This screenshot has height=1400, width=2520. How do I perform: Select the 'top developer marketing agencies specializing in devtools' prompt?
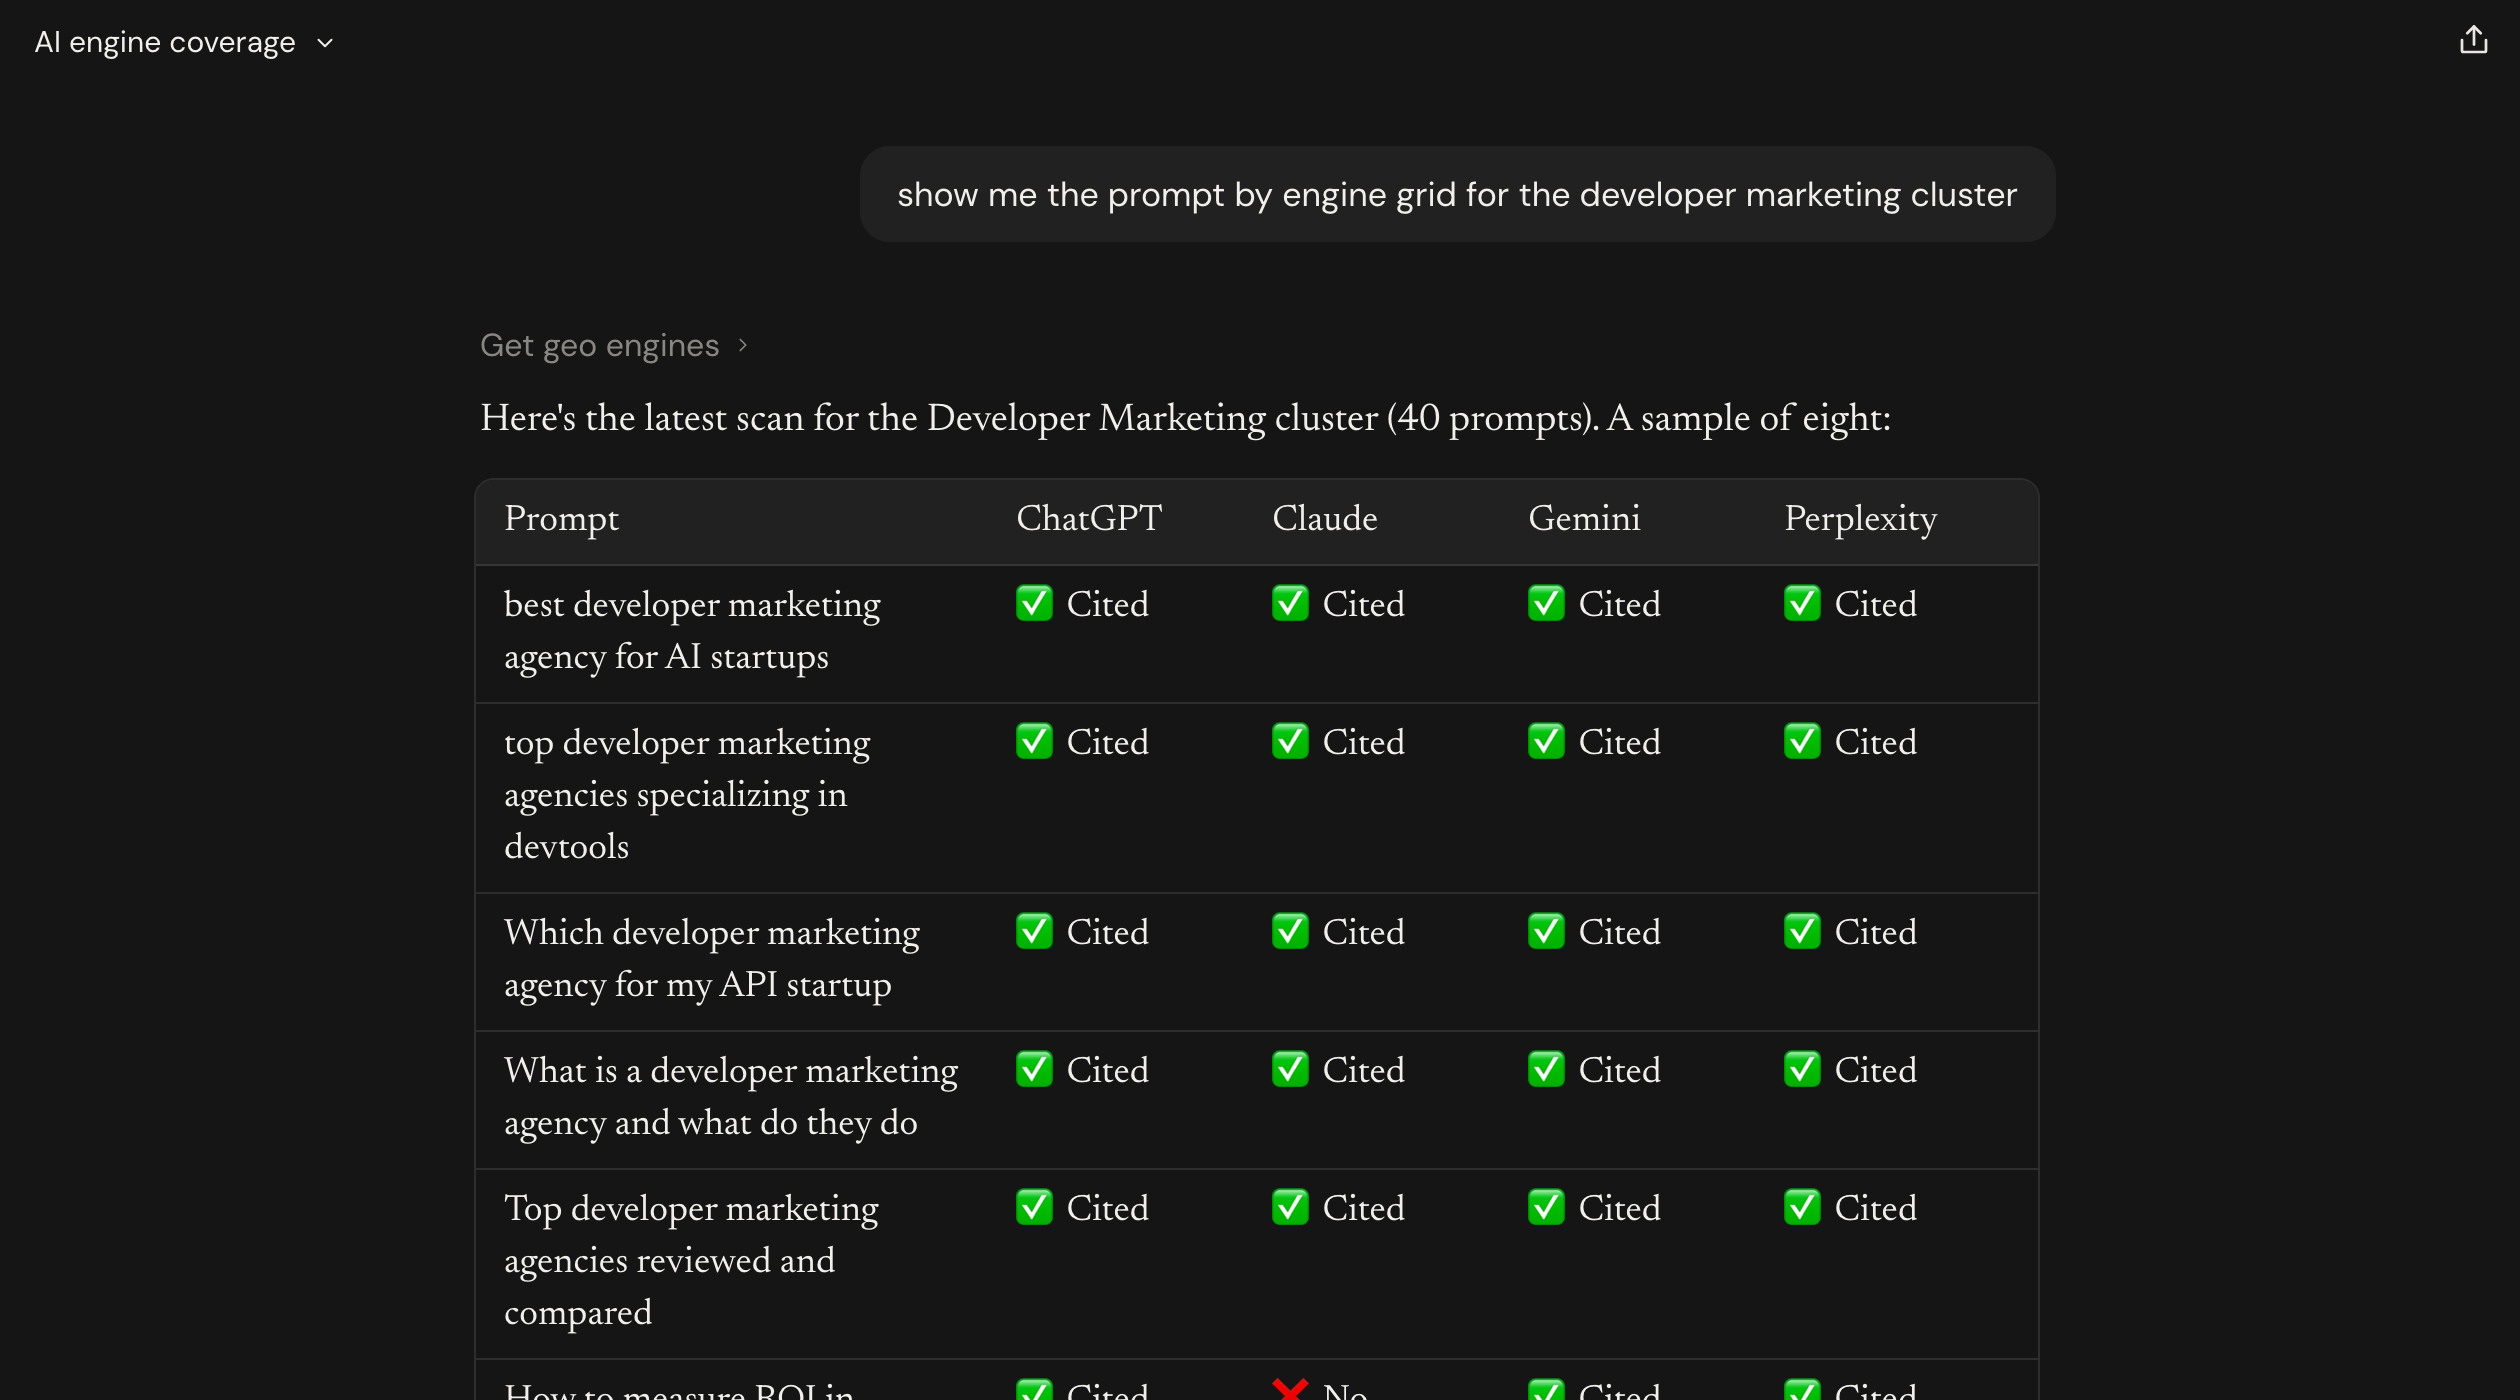[x=687, y=795]
